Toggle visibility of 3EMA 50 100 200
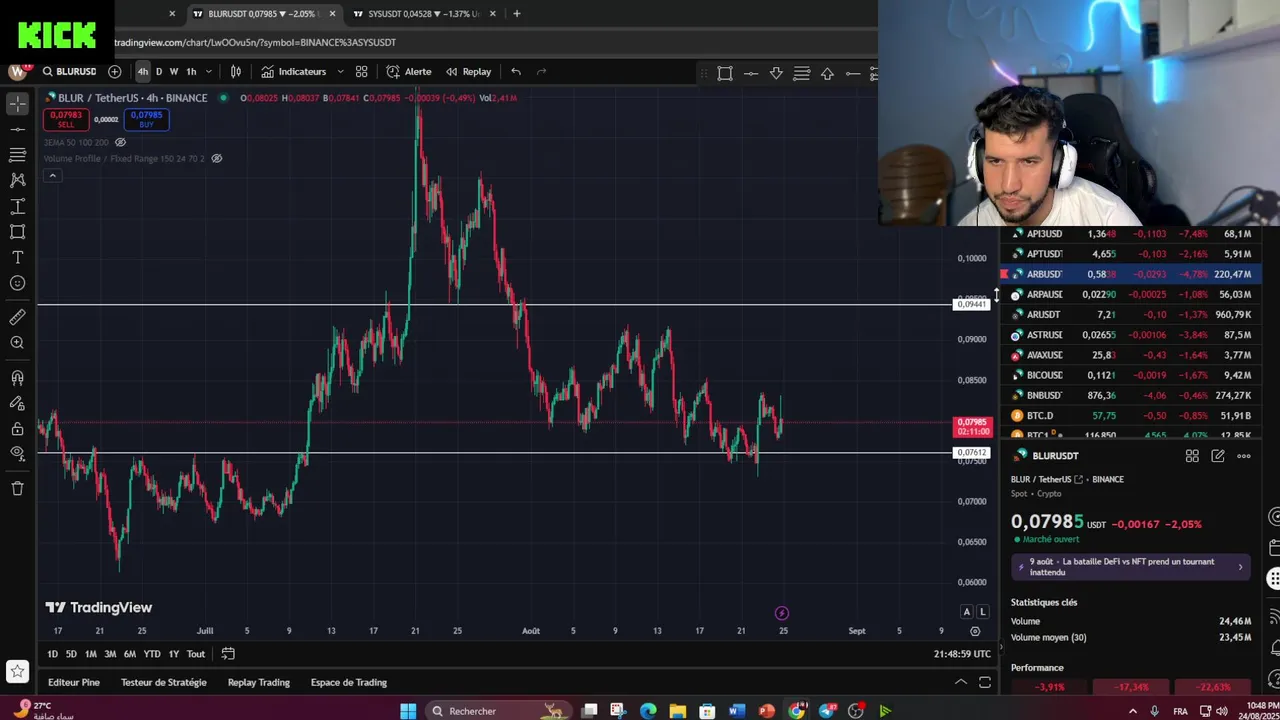This screenshot has height=720, width=1280. coord(121,142)
